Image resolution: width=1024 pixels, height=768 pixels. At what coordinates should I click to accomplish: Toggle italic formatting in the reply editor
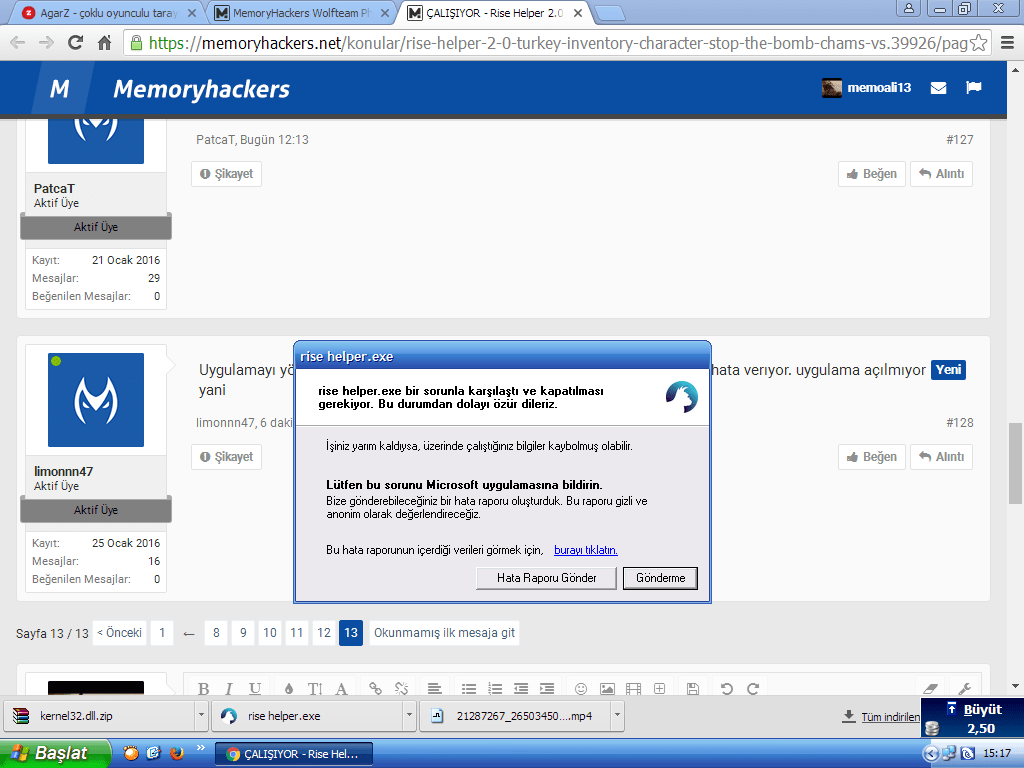[229, 688]
